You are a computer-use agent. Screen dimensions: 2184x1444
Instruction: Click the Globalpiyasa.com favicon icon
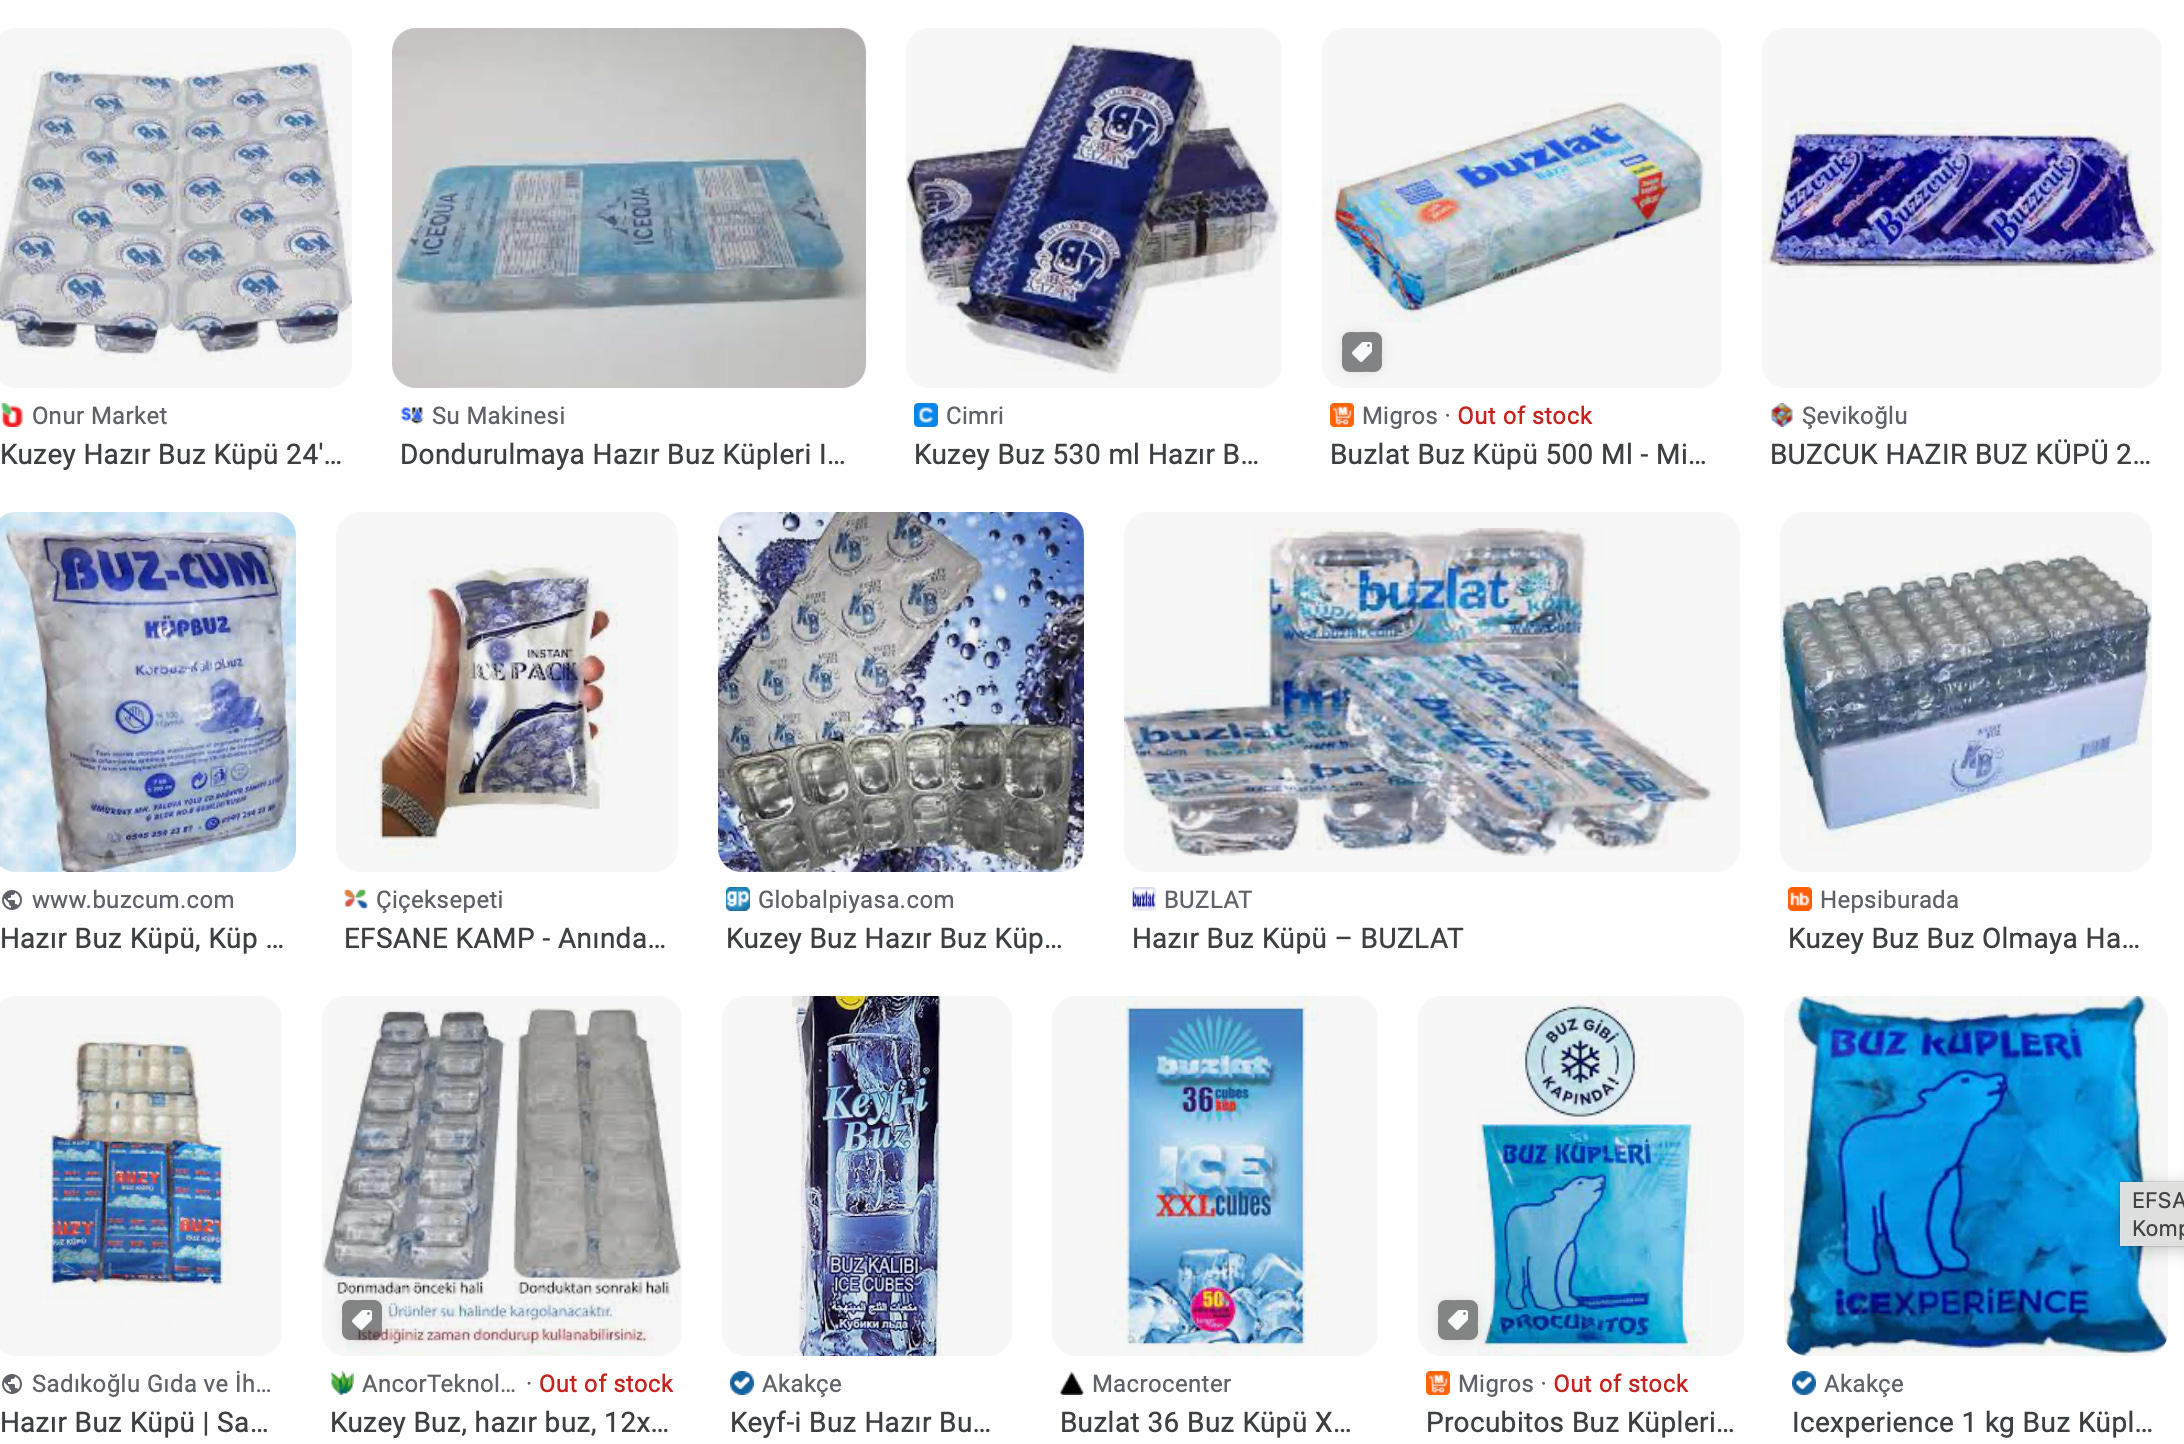point(738,899)
